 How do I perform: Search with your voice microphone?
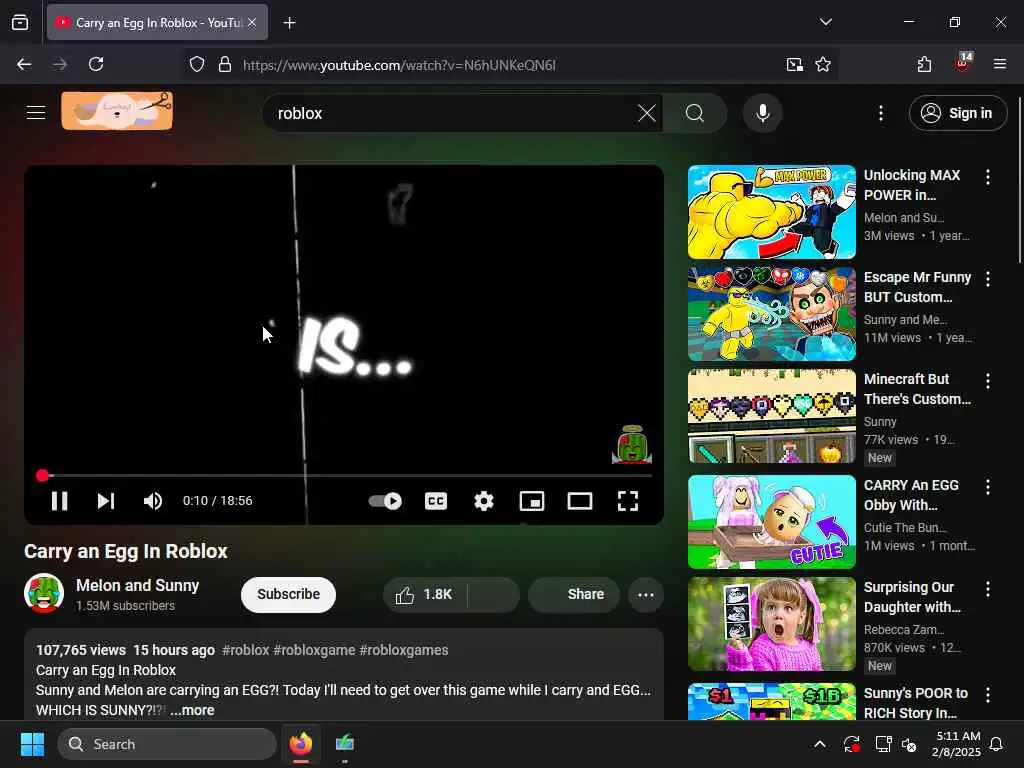763,113
